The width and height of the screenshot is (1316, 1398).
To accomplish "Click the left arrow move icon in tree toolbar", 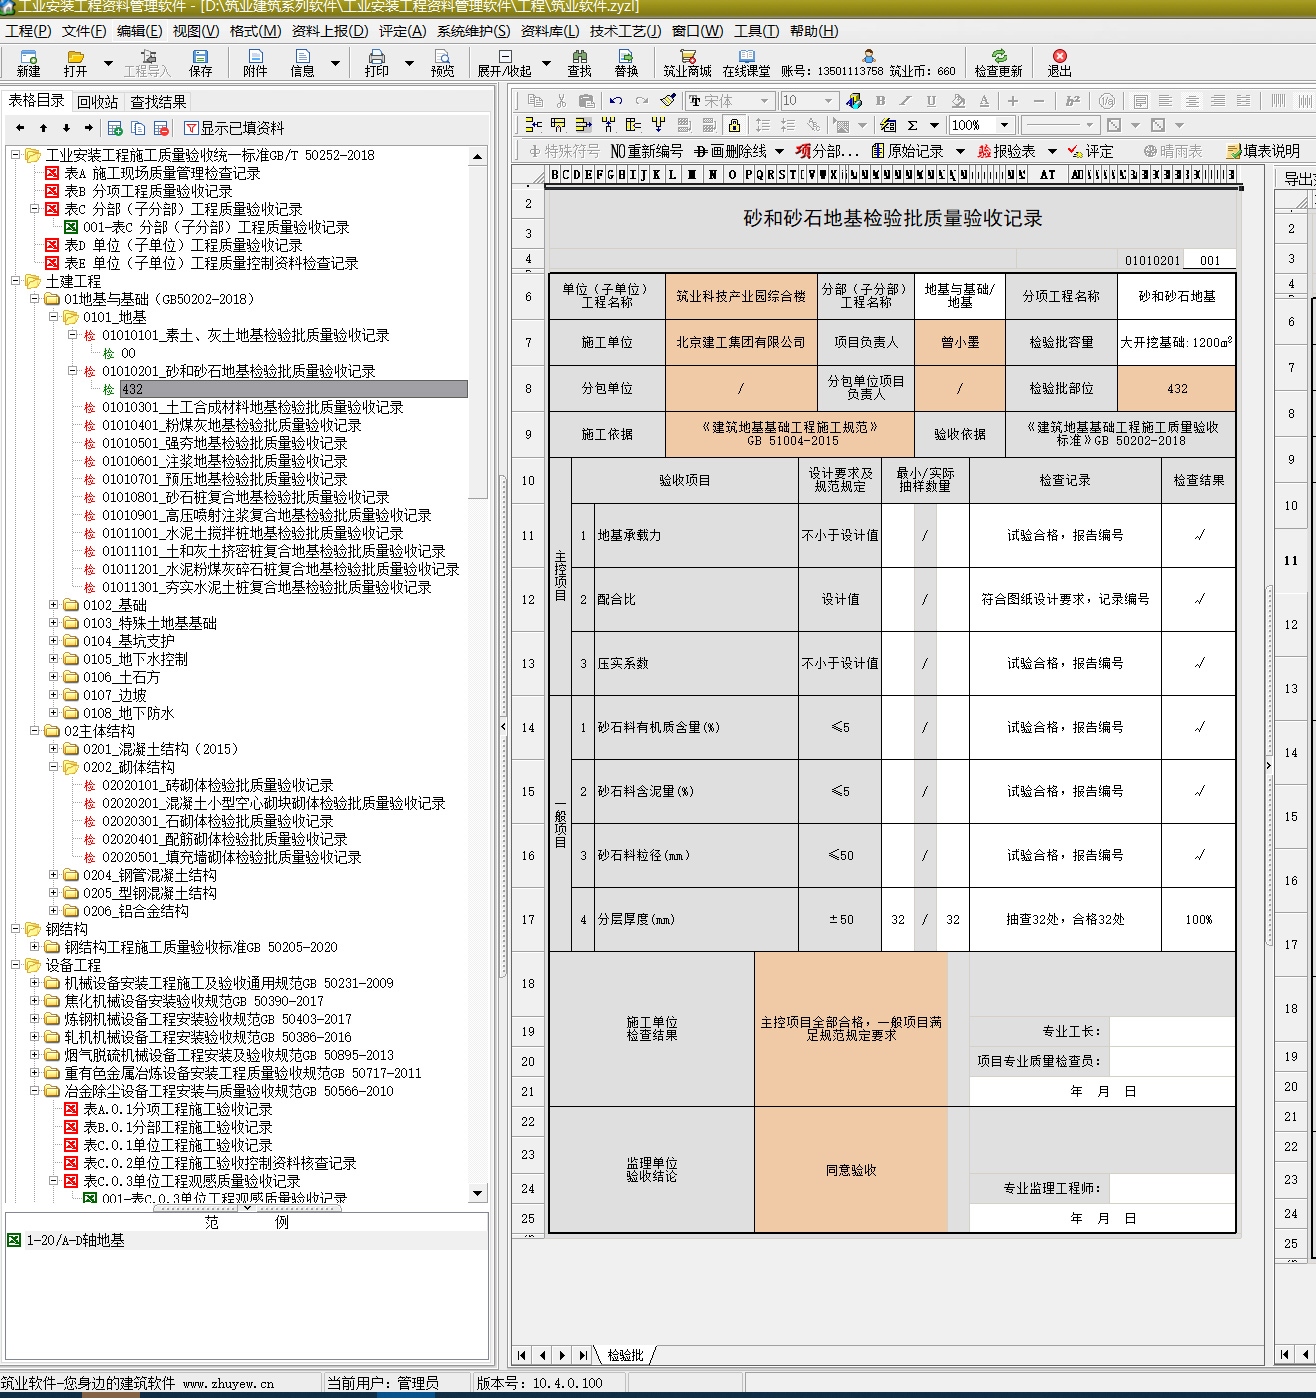I will [20, 128].
